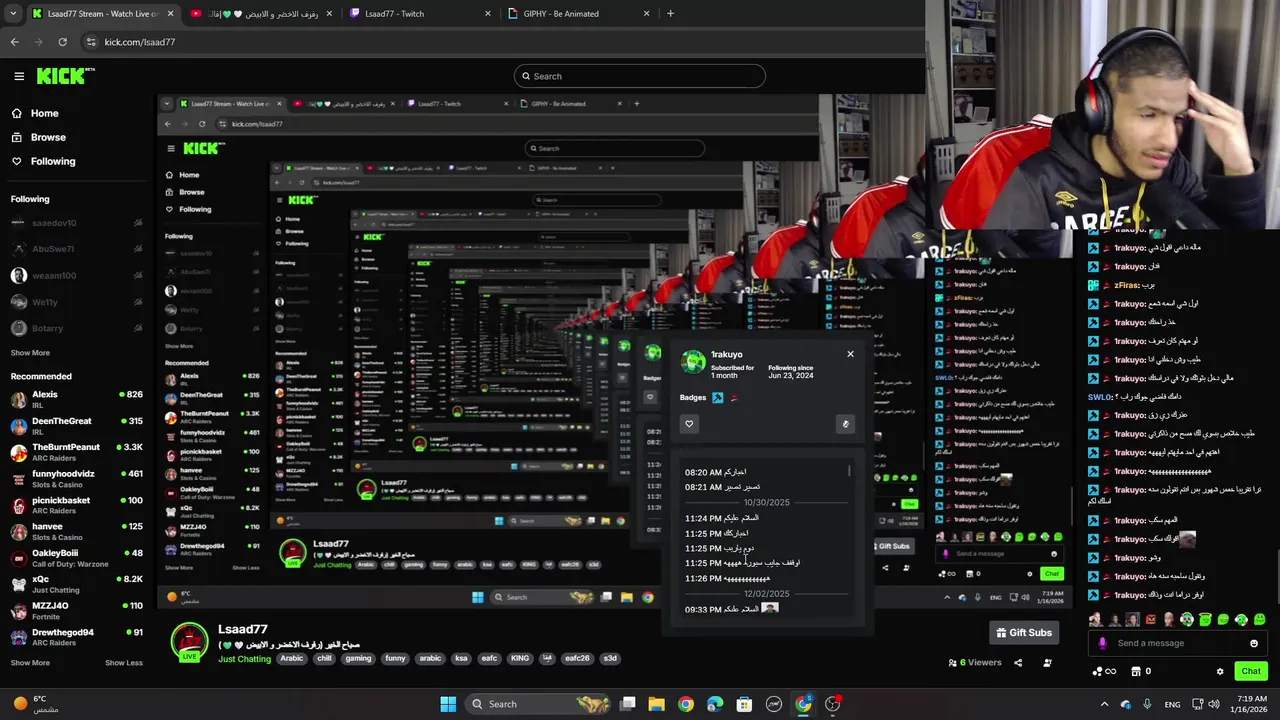Collapse Recommended list with Show Less
Image resolution: width=1280 pixels, height=720 pixels.
point(124,663)
